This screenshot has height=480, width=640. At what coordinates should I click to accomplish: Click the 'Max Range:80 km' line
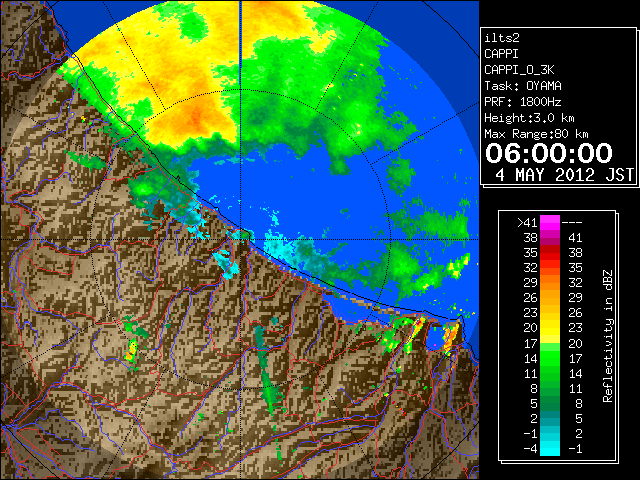click(536, 134)
